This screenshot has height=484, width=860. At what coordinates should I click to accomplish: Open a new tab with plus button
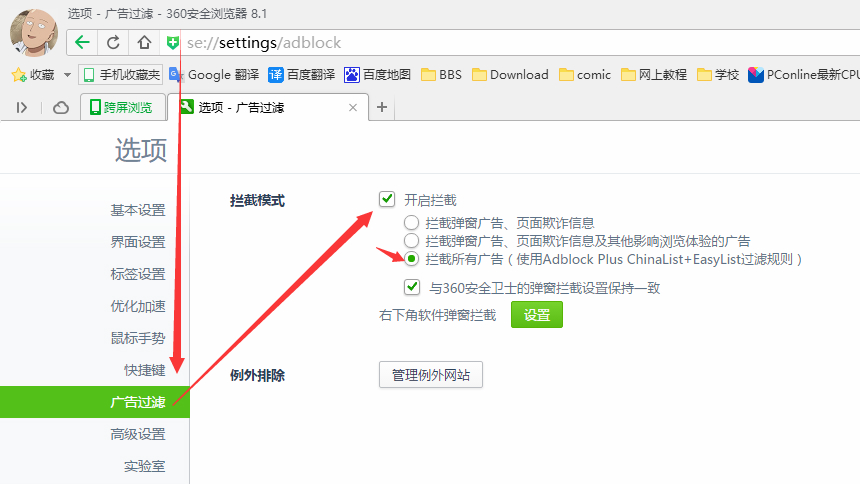[382, 108]
